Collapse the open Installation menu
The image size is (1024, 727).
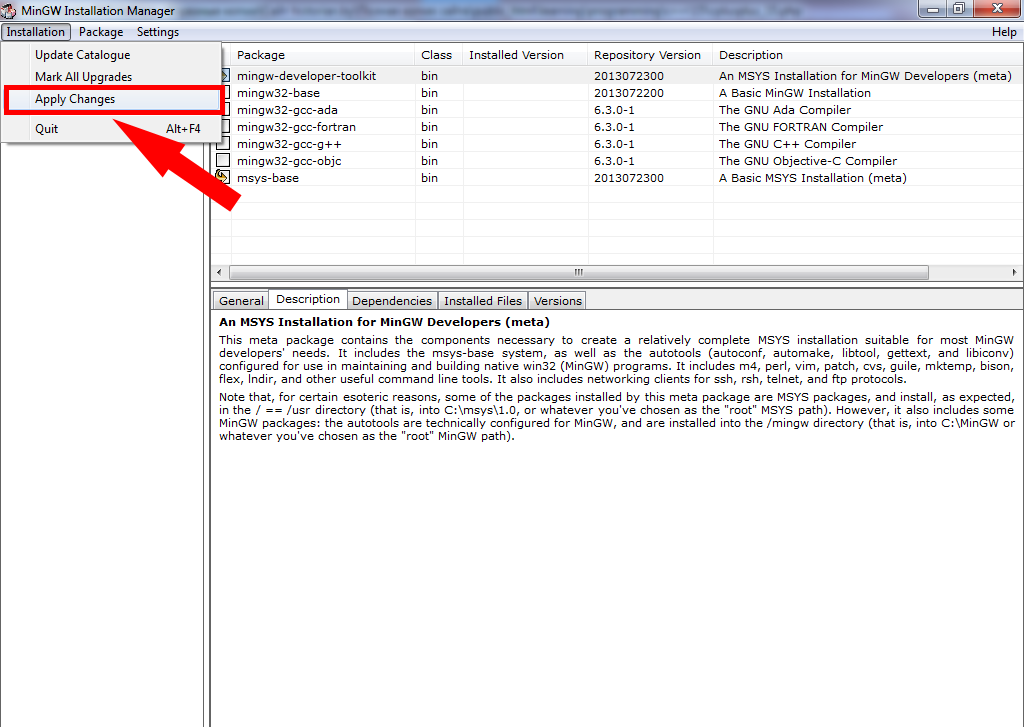tap(36, 32)
